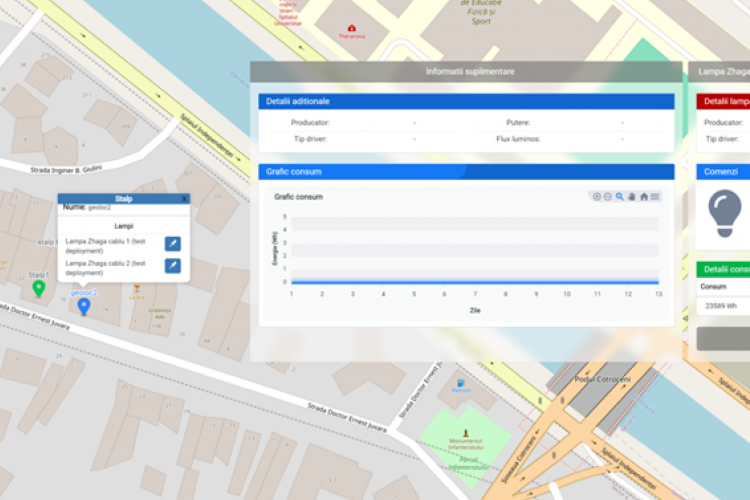Click the Lampa Zhaga panel header
The width and height of the screenshot is (750, 500).
pos(719,72)
